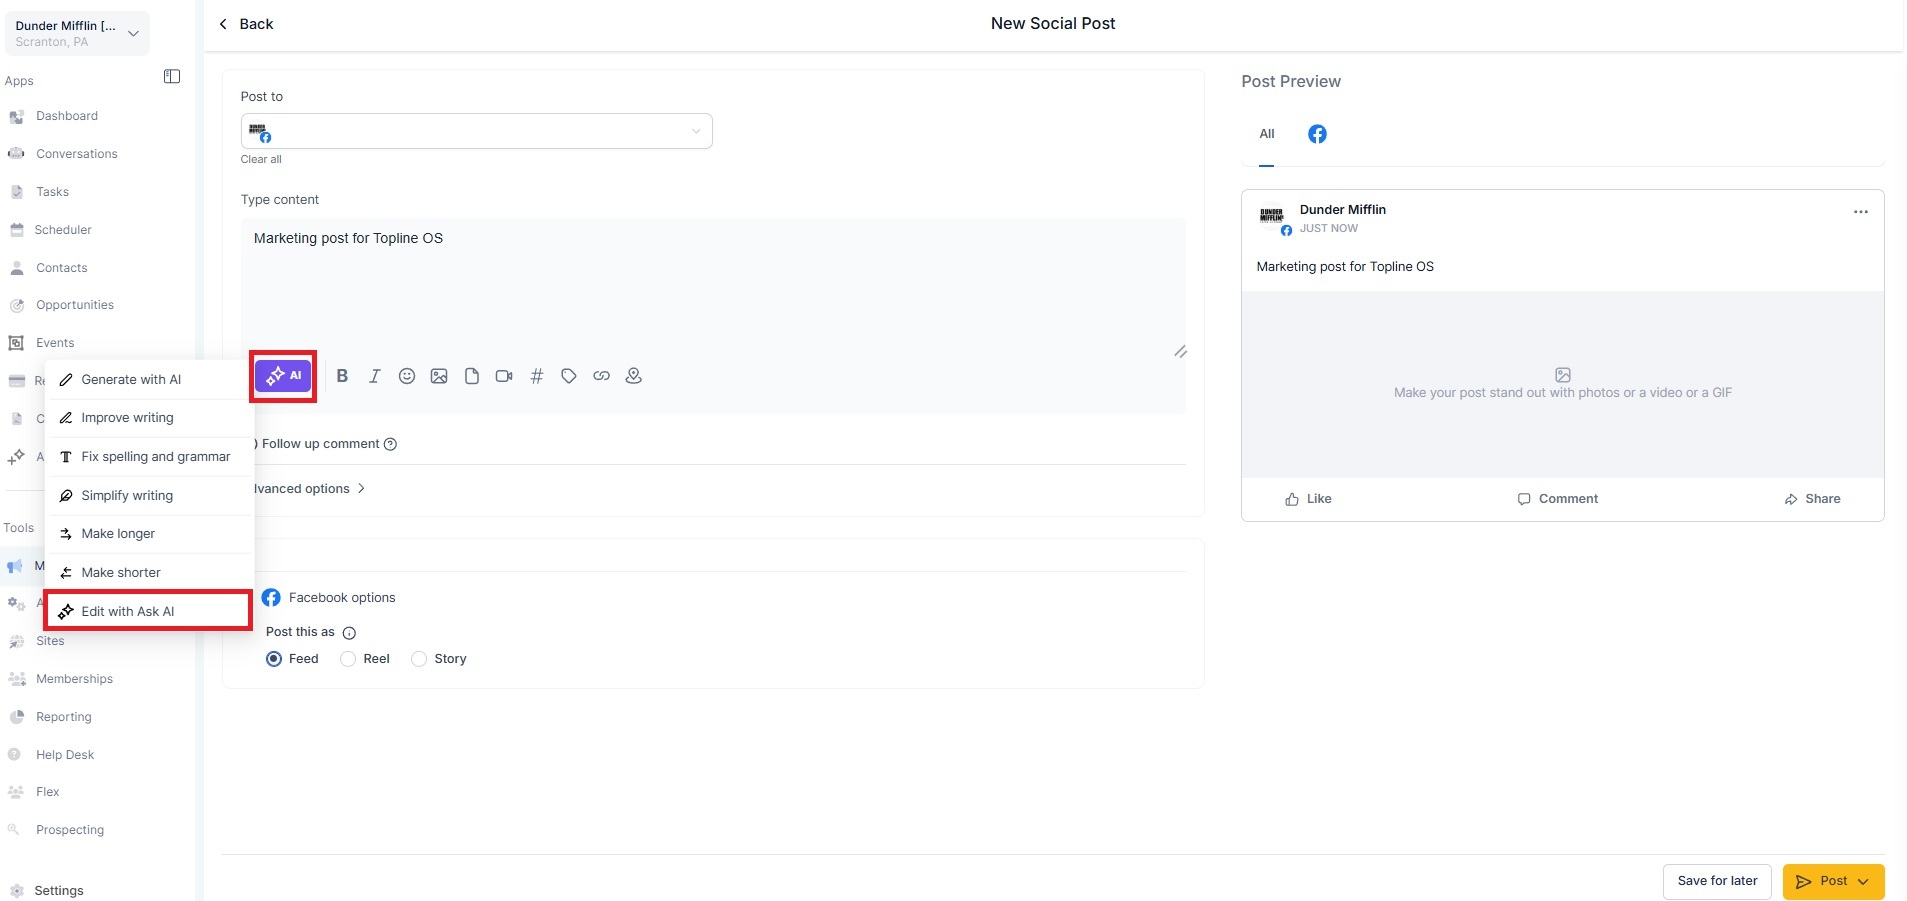The width and height of the screenshot is (1907, 901).
Task: Open Memberships in the sidebar
Action: [x=74, y=679]
